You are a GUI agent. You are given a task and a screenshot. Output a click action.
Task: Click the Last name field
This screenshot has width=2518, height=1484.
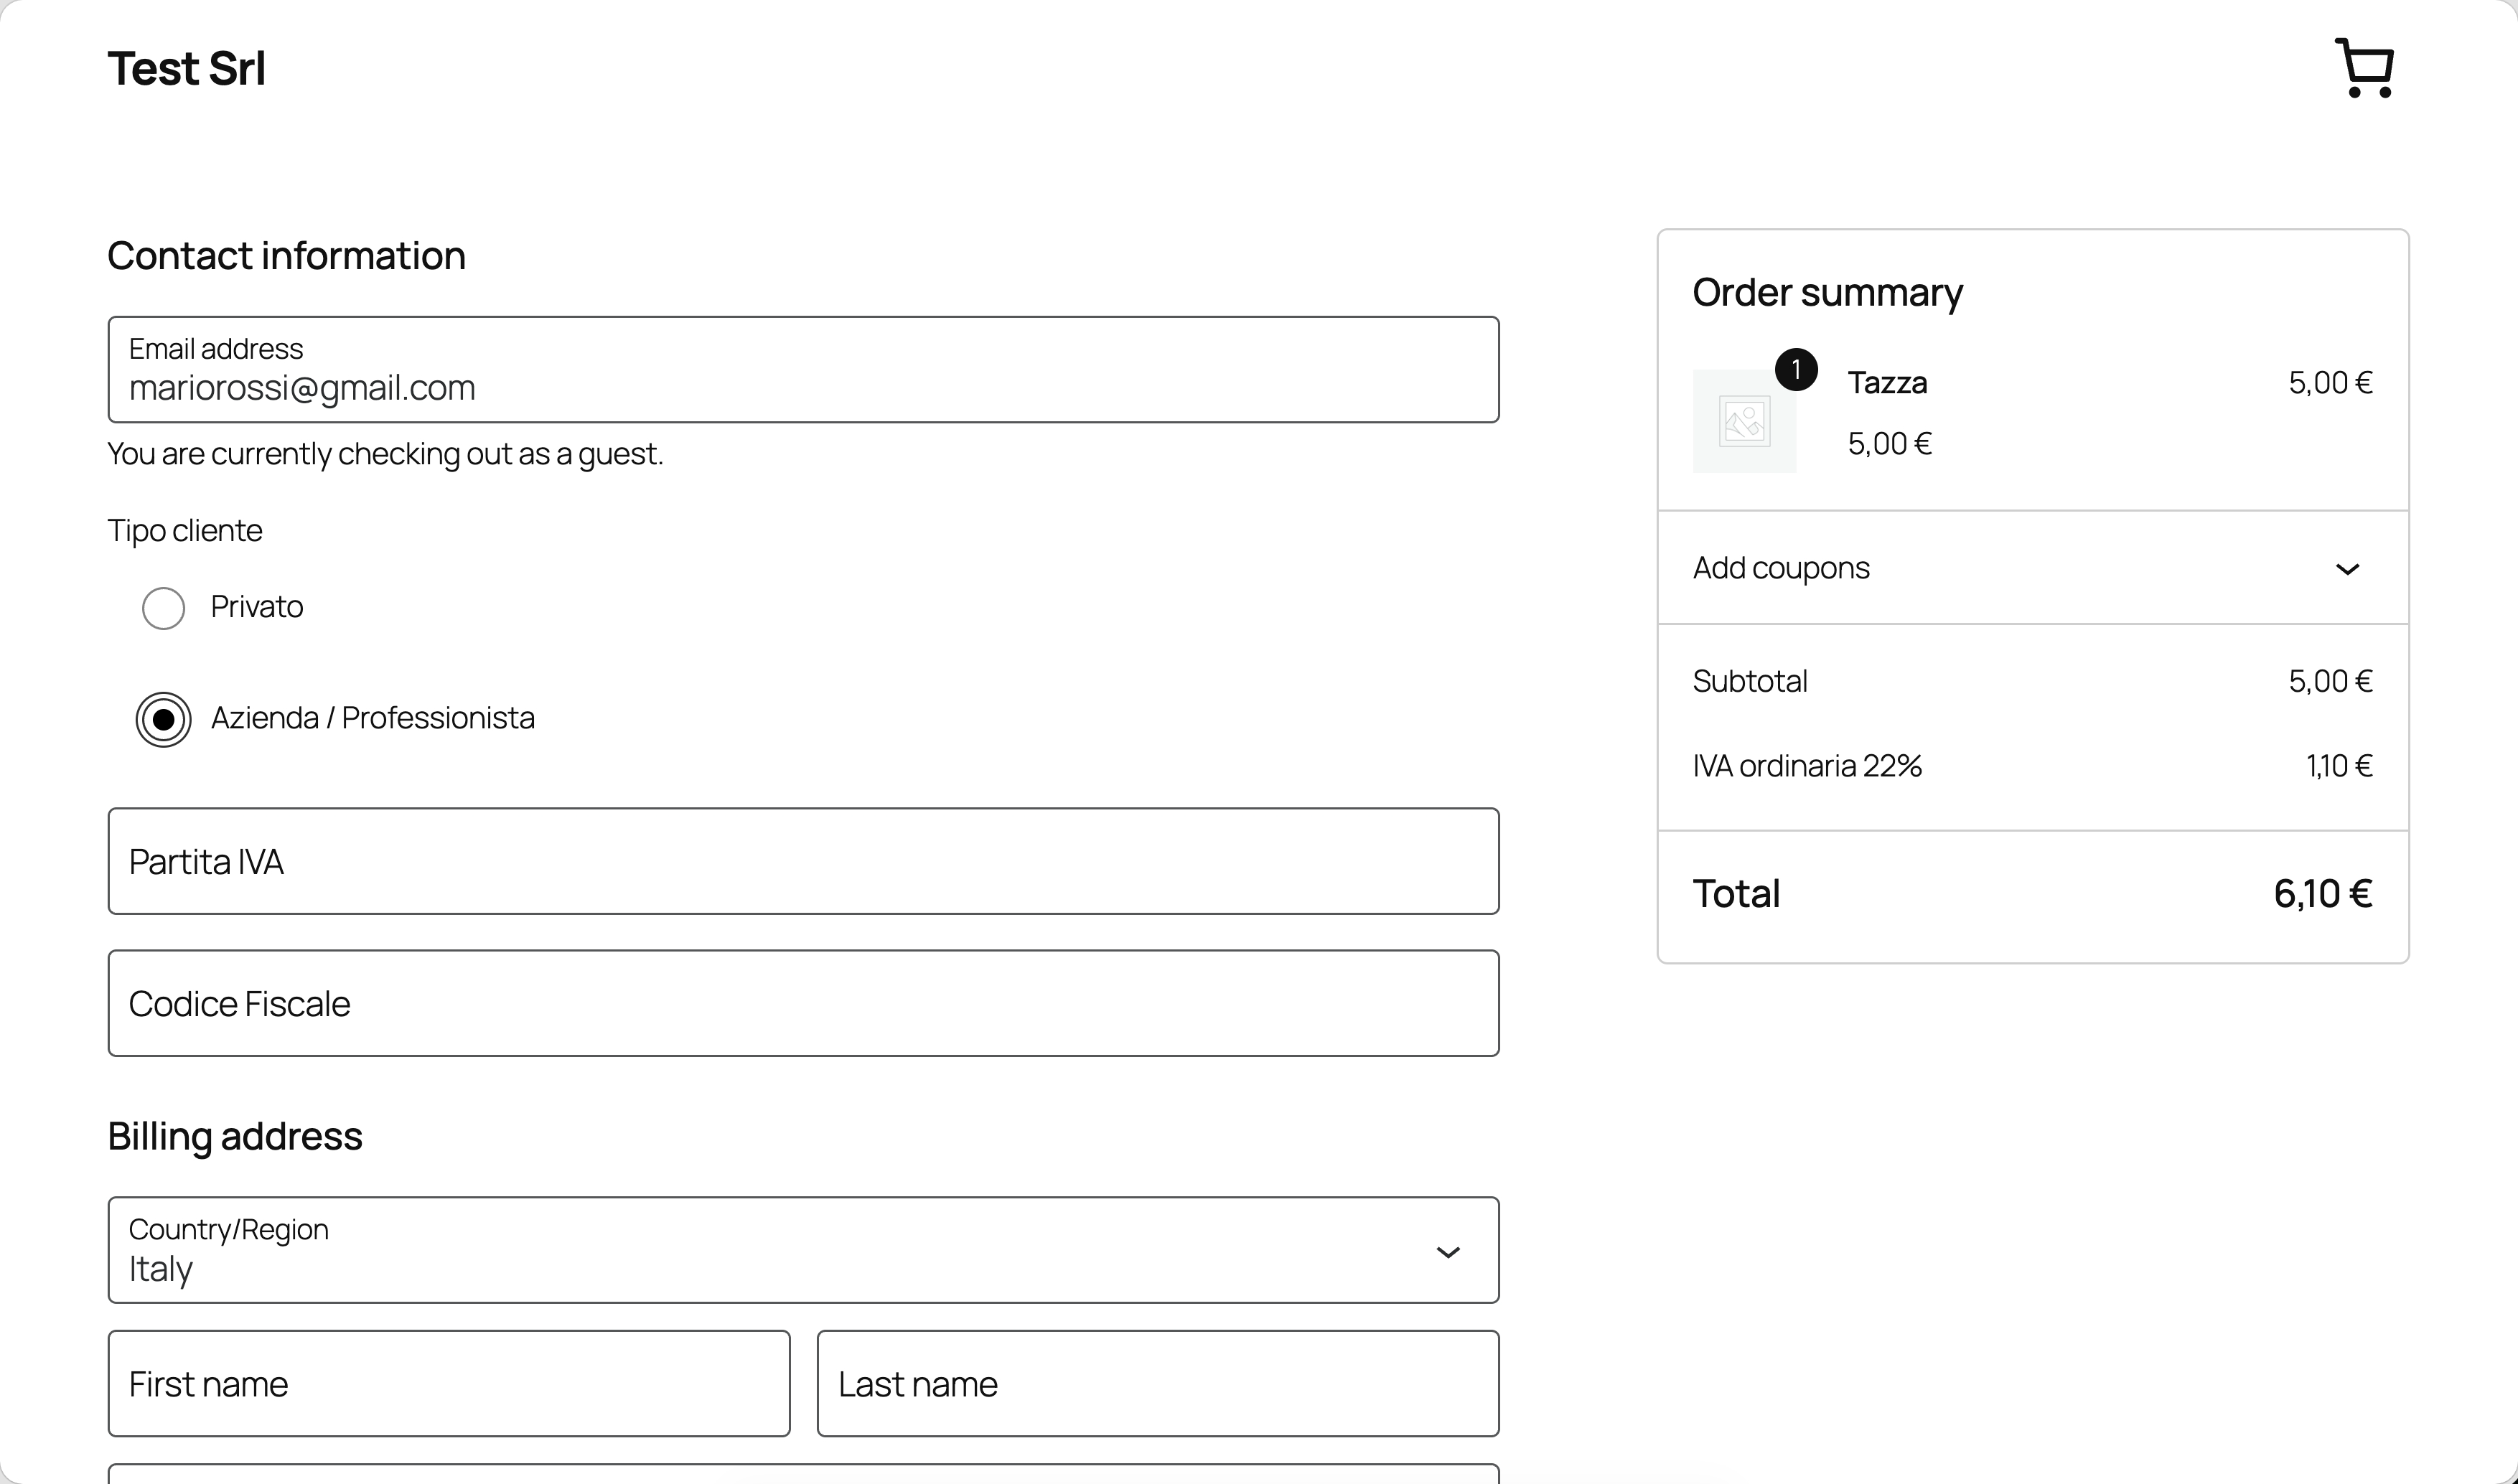pos(1158,1383)
